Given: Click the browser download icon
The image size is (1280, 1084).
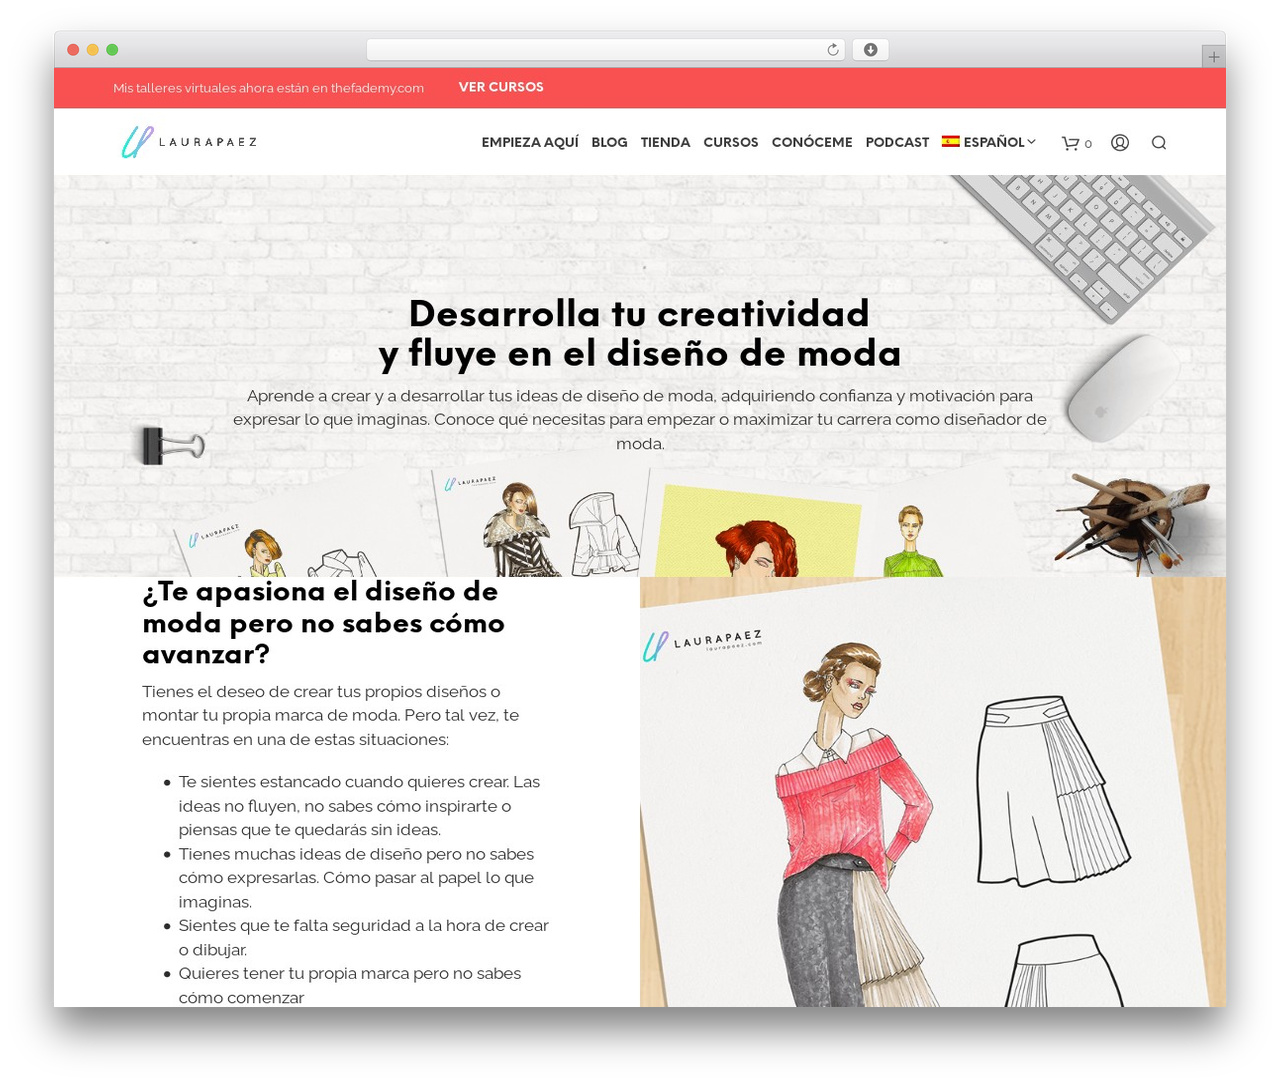Looking at the screenshot, I should click(870, 50).
